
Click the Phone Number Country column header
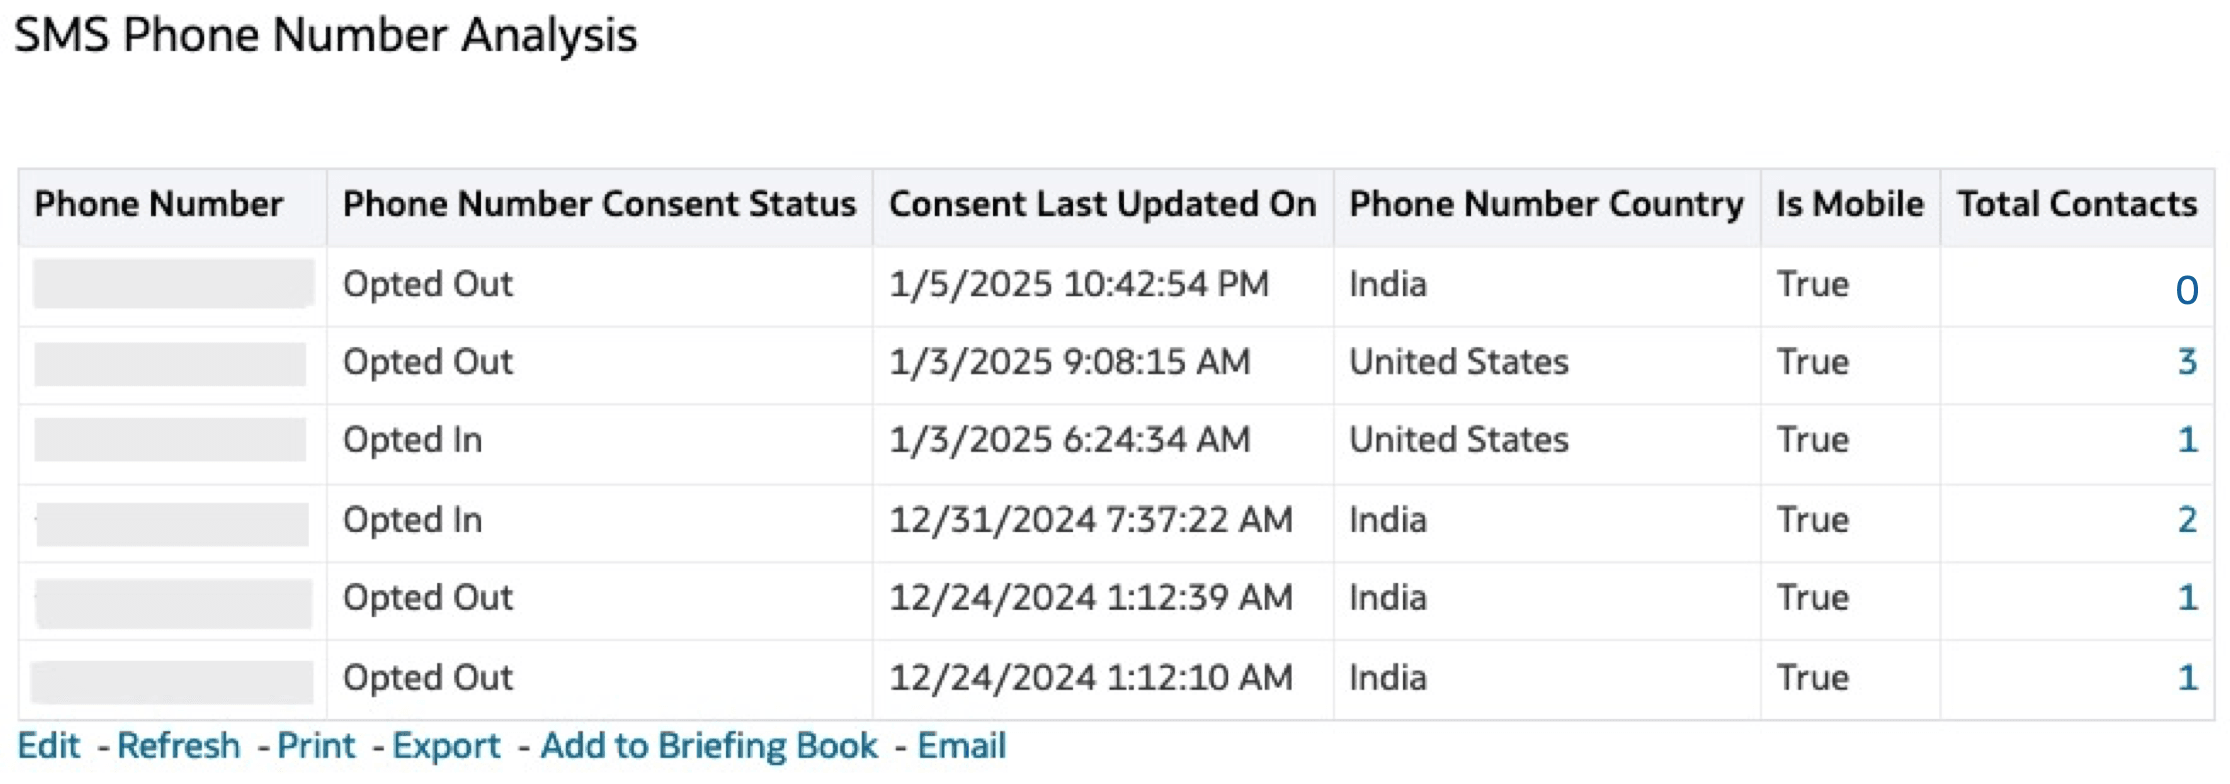1547,204
